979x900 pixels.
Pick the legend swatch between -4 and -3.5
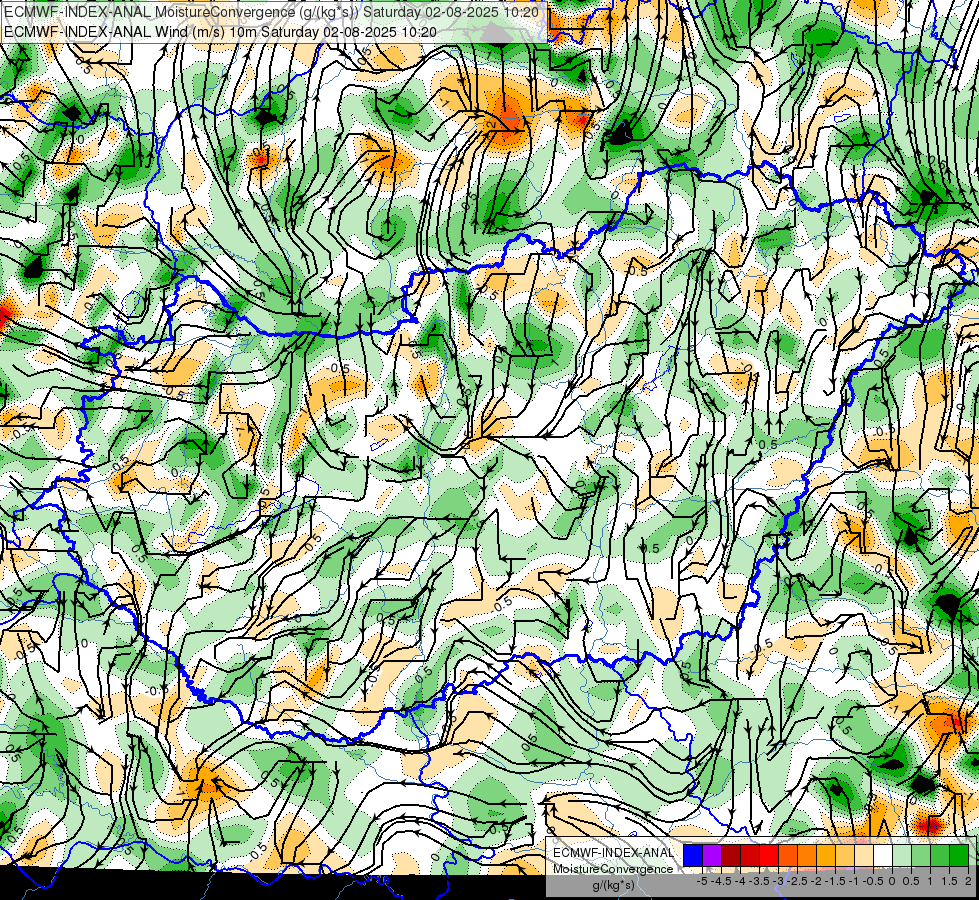coord(750,855)
